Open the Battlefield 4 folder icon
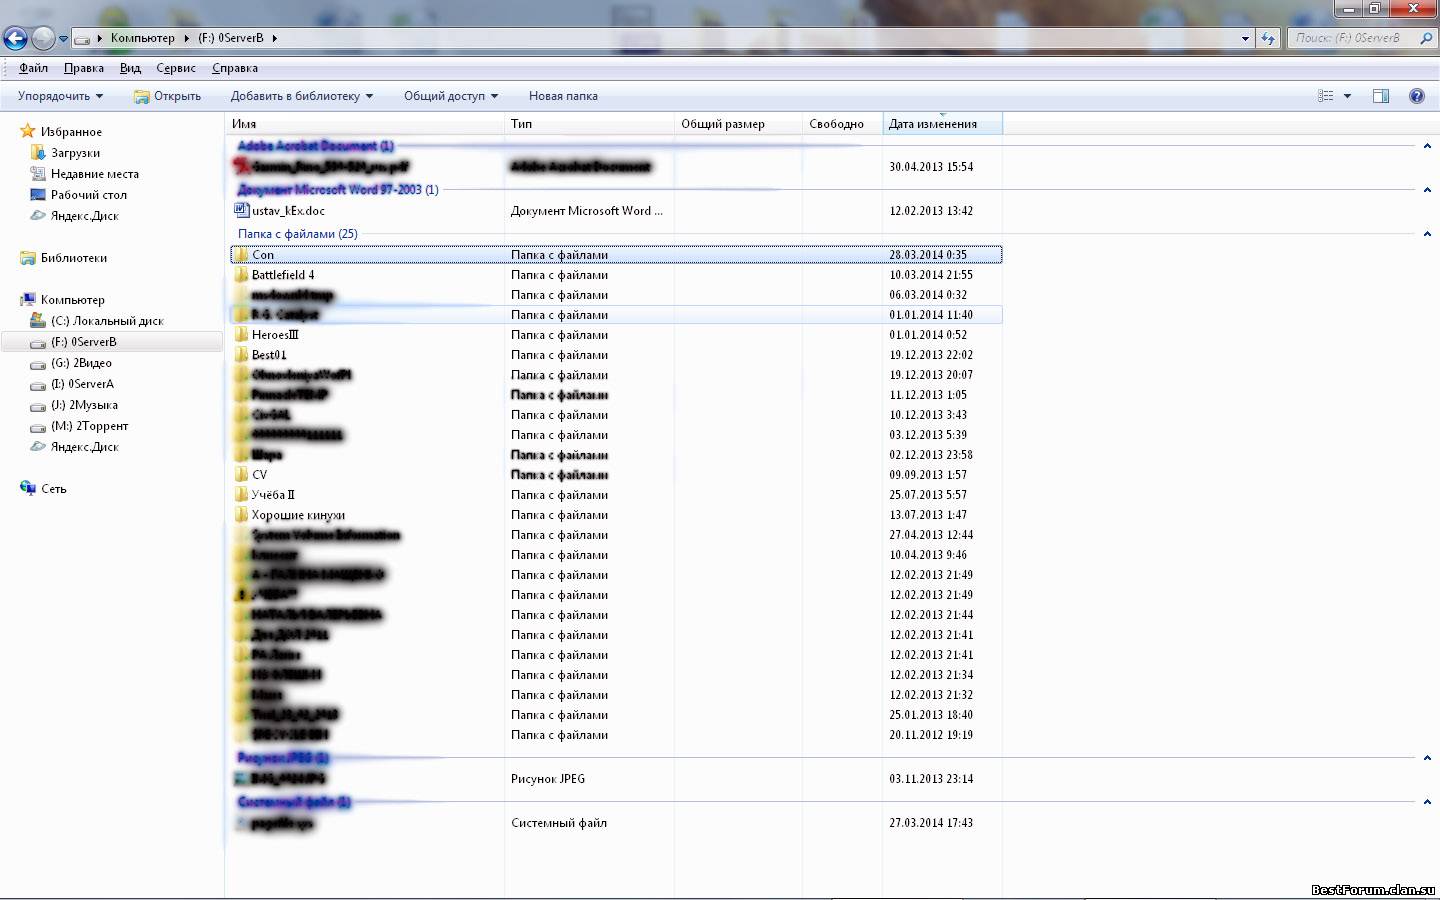The width and height of the screenshot is (1440, 900). (x=241, y=275)
